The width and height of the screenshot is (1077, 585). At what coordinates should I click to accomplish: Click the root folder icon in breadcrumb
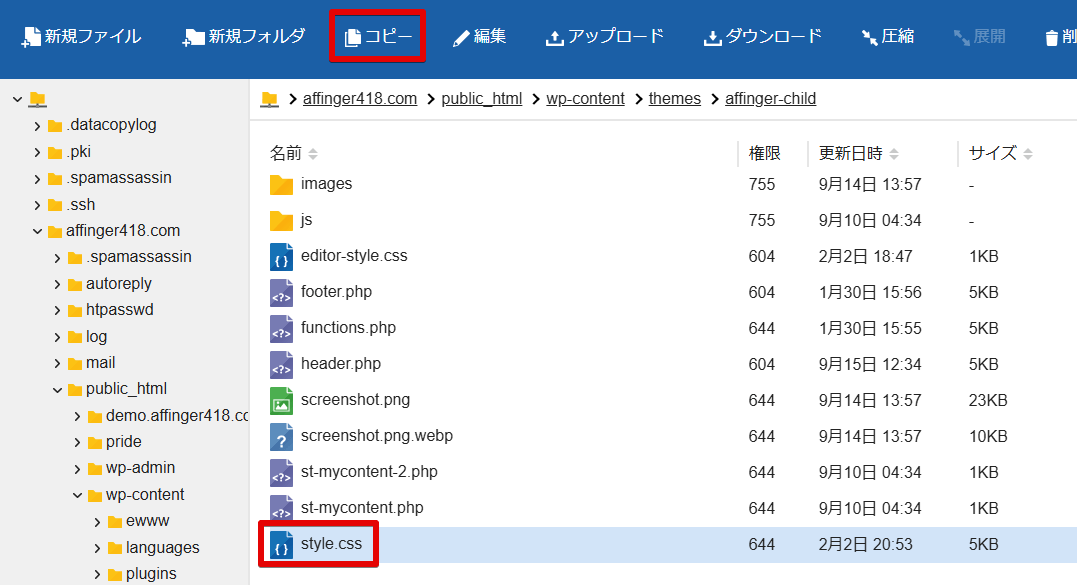click(269, 100)
